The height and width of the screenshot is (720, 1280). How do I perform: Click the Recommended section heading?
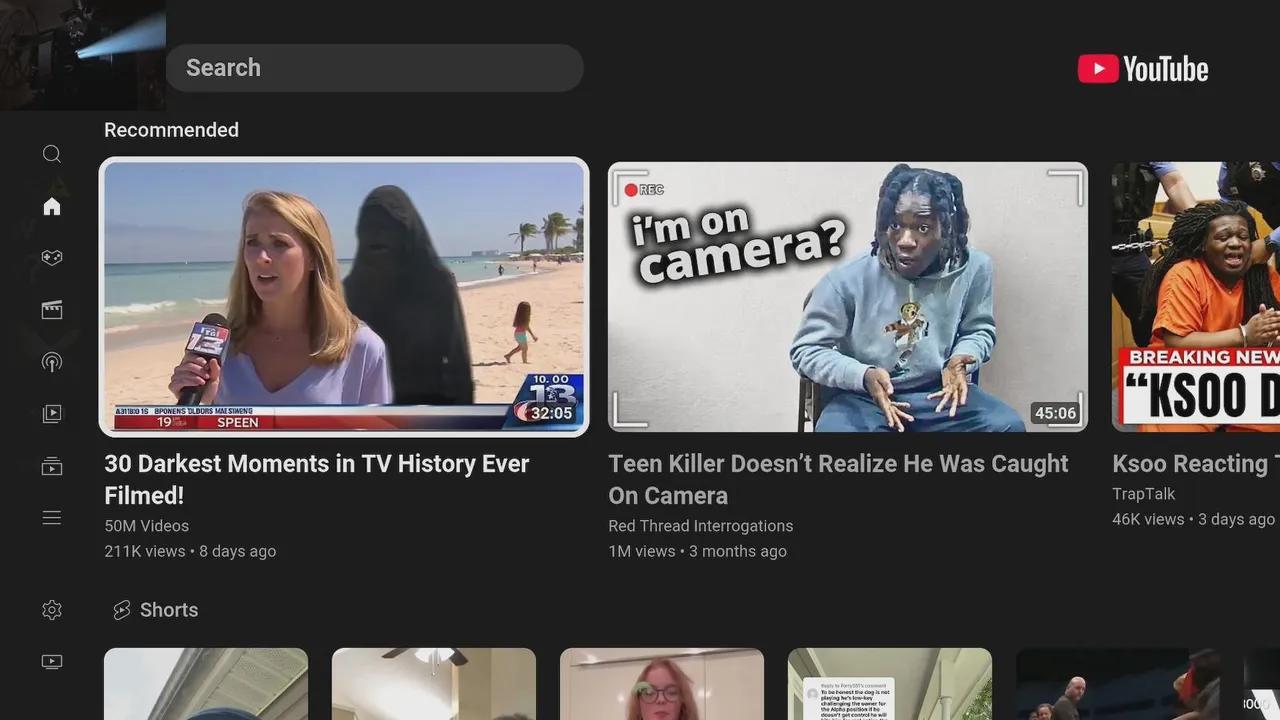pyautogui.click(x=171, y=130)
